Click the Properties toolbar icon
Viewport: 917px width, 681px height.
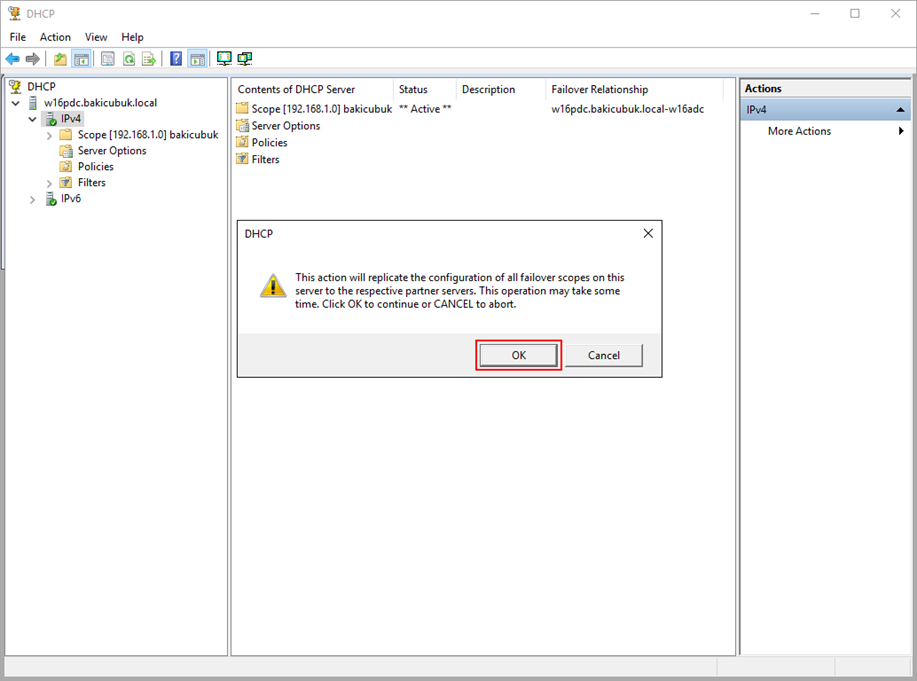(108, 59)
